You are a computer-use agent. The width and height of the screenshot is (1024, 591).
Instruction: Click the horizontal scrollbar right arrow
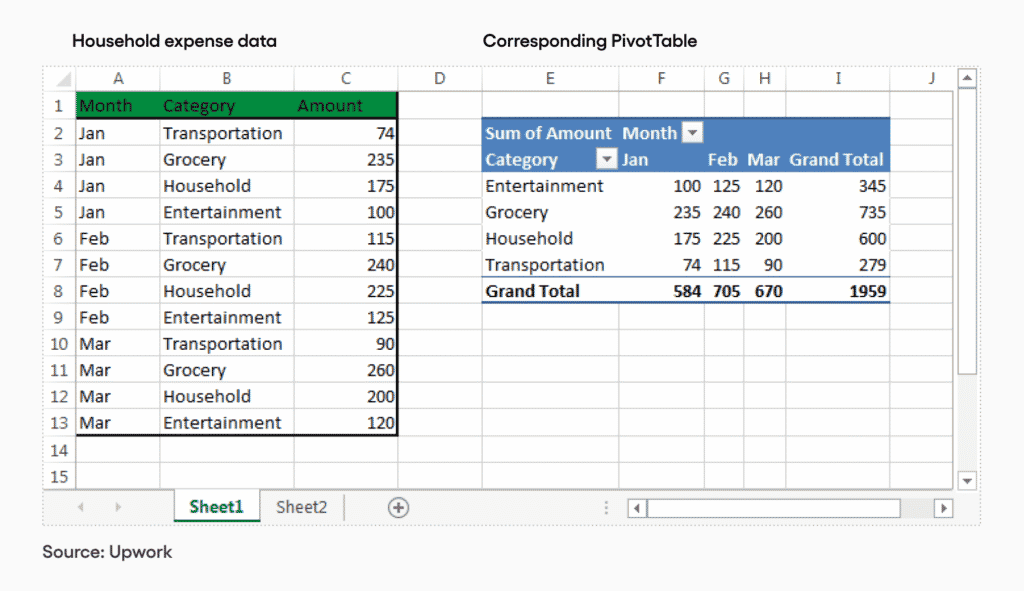[x=943, y=508]
